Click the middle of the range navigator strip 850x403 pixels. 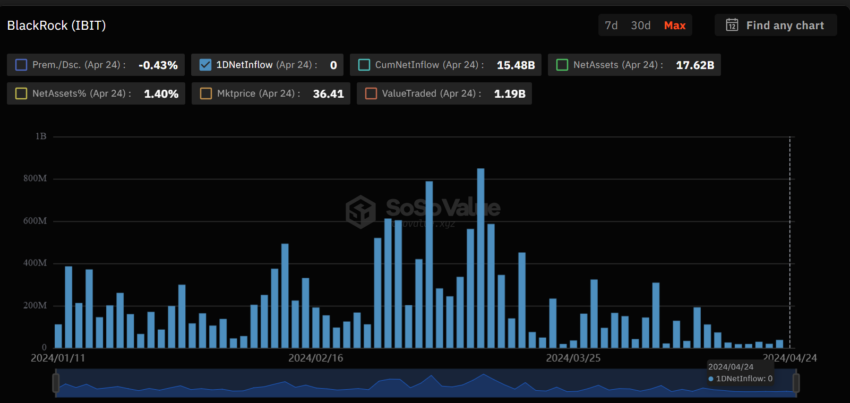tap(426, 383)
